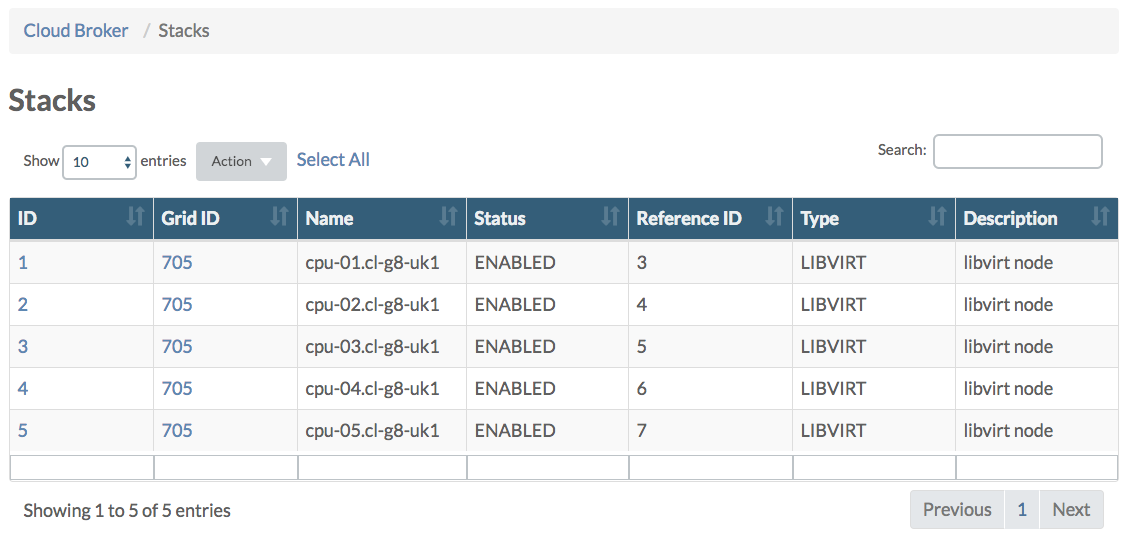Click the Name column sort arrows
Image resolution: width=1127 pixels, height=548 pixels.
[449, 217]
